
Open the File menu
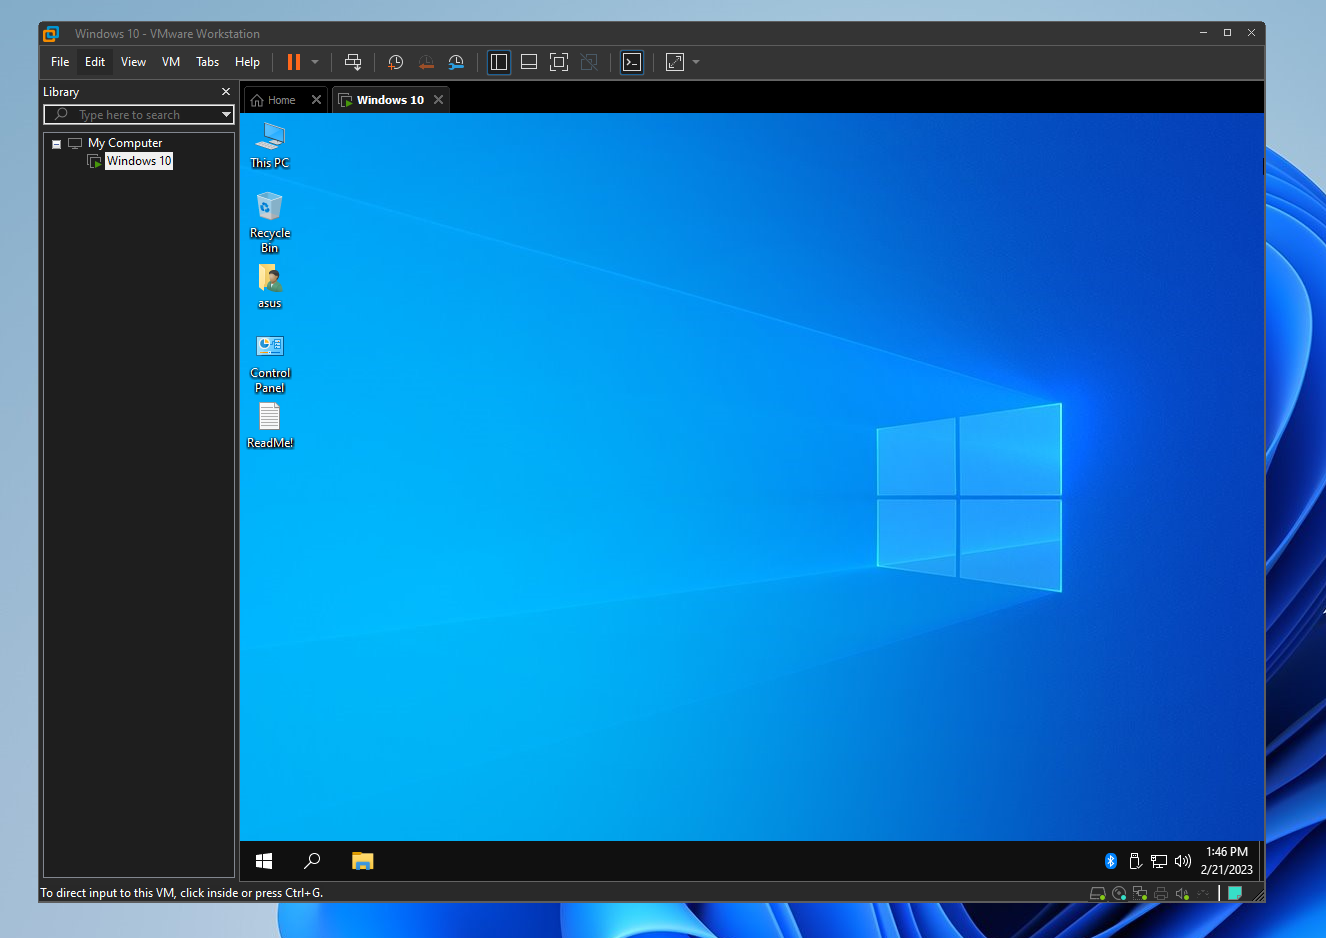pos(60,62)
